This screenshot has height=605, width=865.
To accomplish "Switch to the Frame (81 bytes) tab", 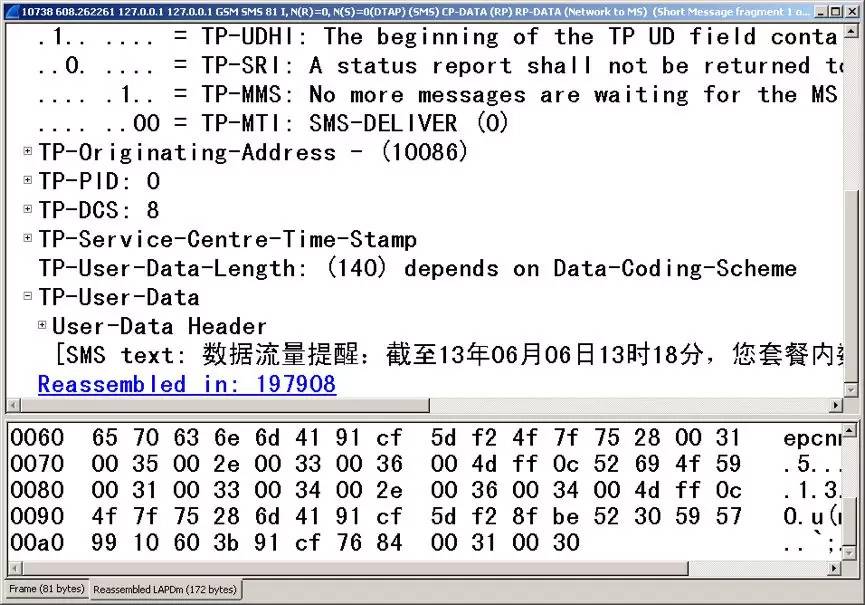I will [47, 590].
